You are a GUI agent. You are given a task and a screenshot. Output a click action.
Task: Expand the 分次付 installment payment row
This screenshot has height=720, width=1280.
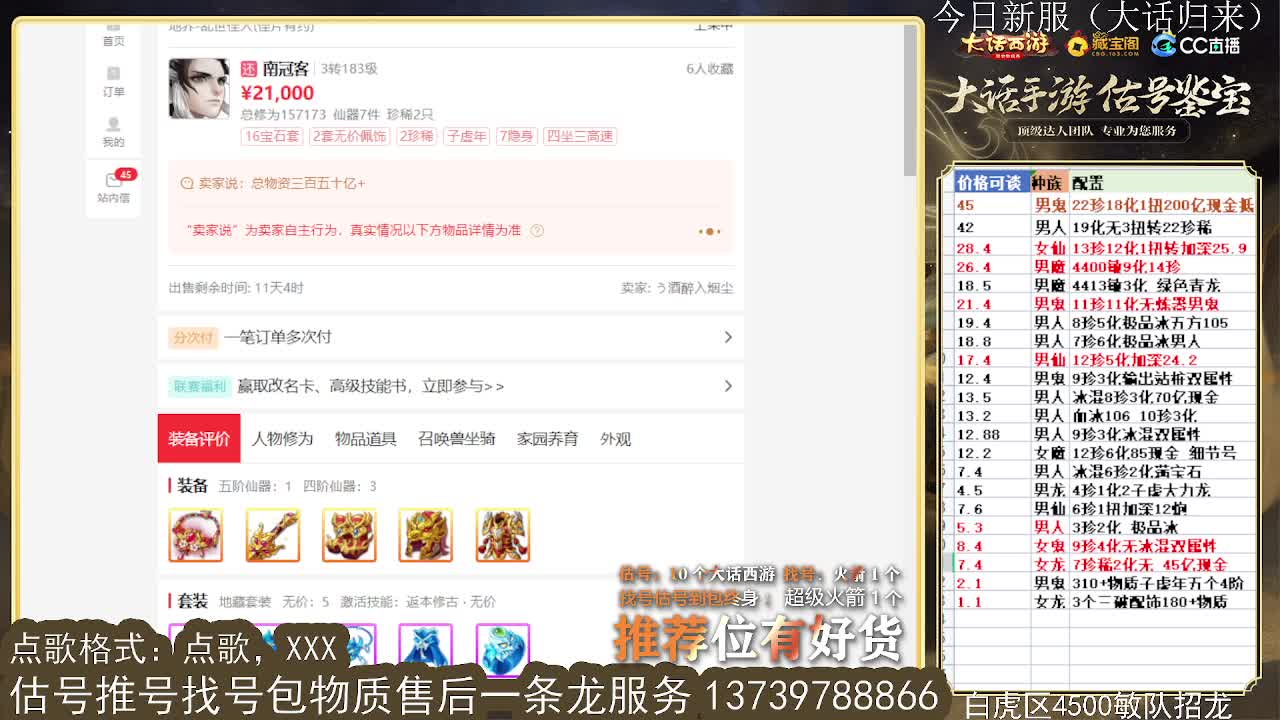pyautogui.click(x=729, y=337)
